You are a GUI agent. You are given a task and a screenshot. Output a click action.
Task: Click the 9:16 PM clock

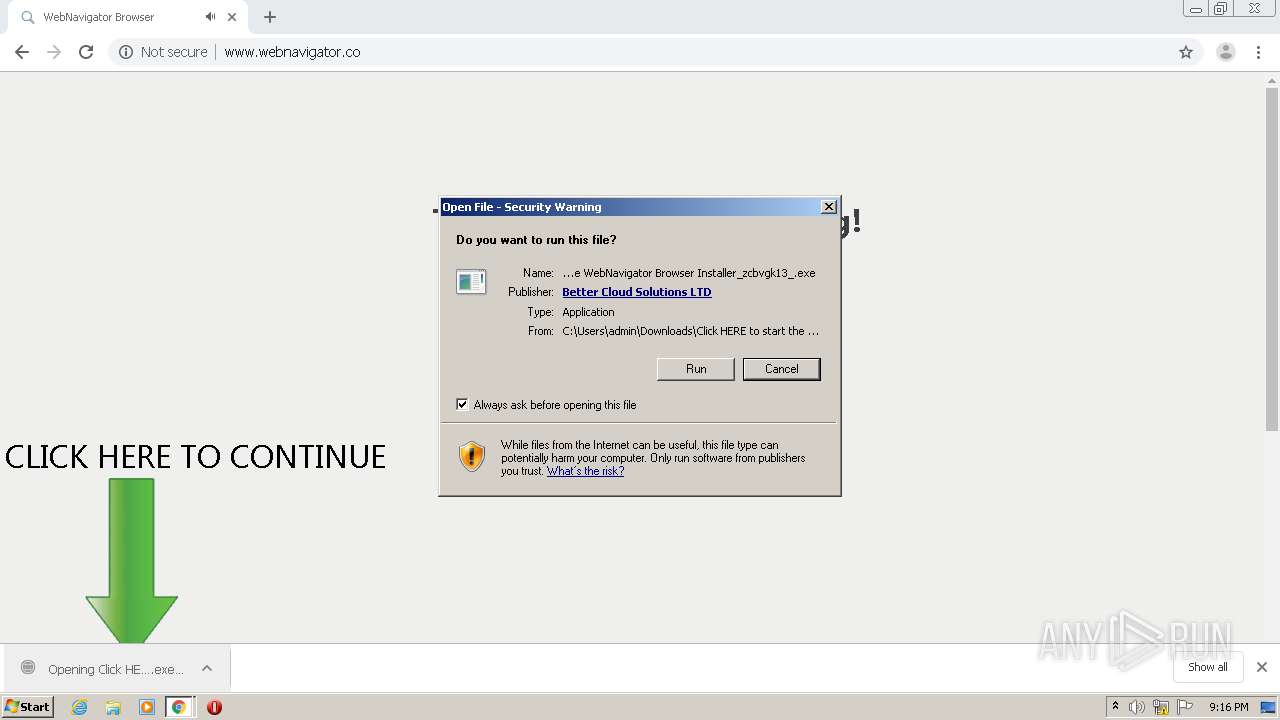pos(1229,707)
